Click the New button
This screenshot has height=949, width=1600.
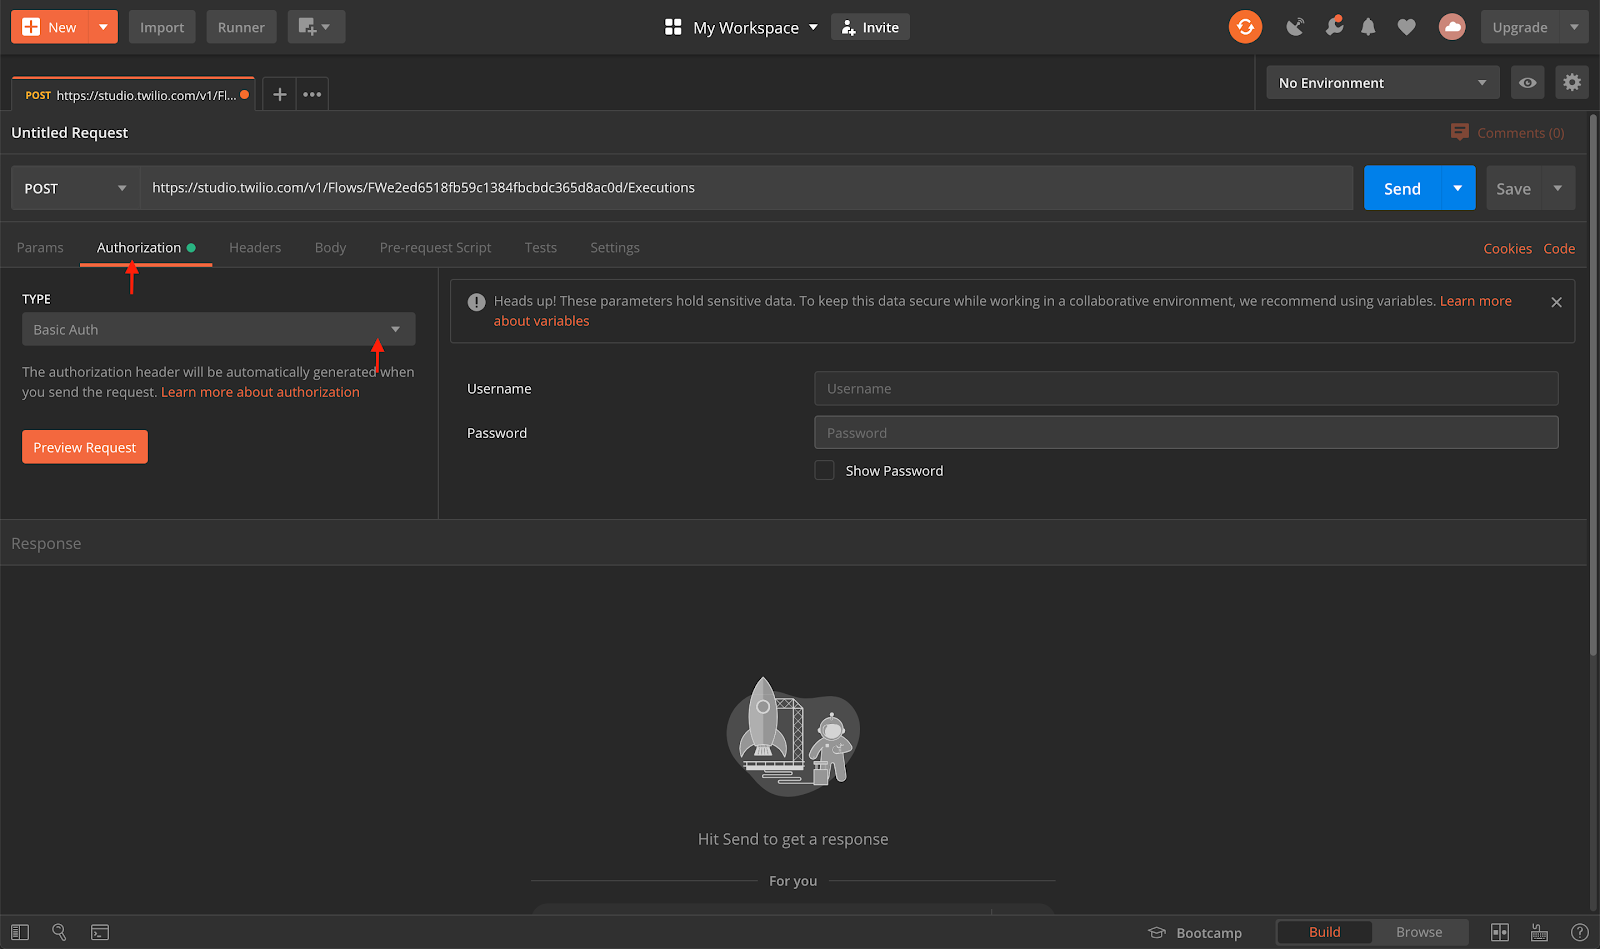coord(50,27)
